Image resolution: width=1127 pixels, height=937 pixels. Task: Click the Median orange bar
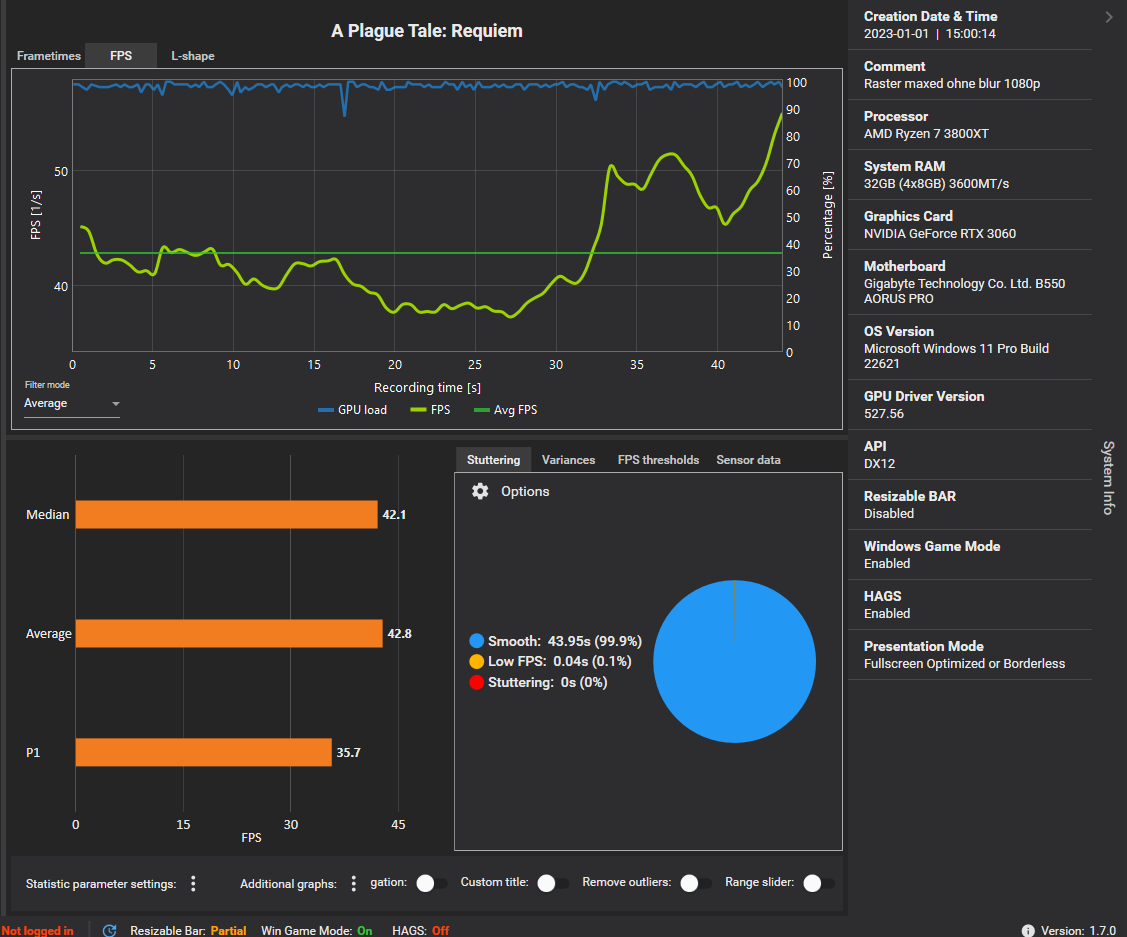click(226, 514)
